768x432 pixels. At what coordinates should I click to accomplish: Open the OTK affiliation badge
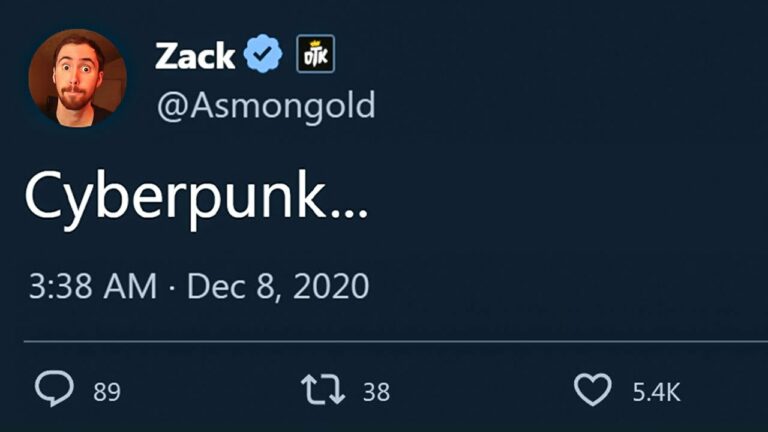click(x=316, y=56)
